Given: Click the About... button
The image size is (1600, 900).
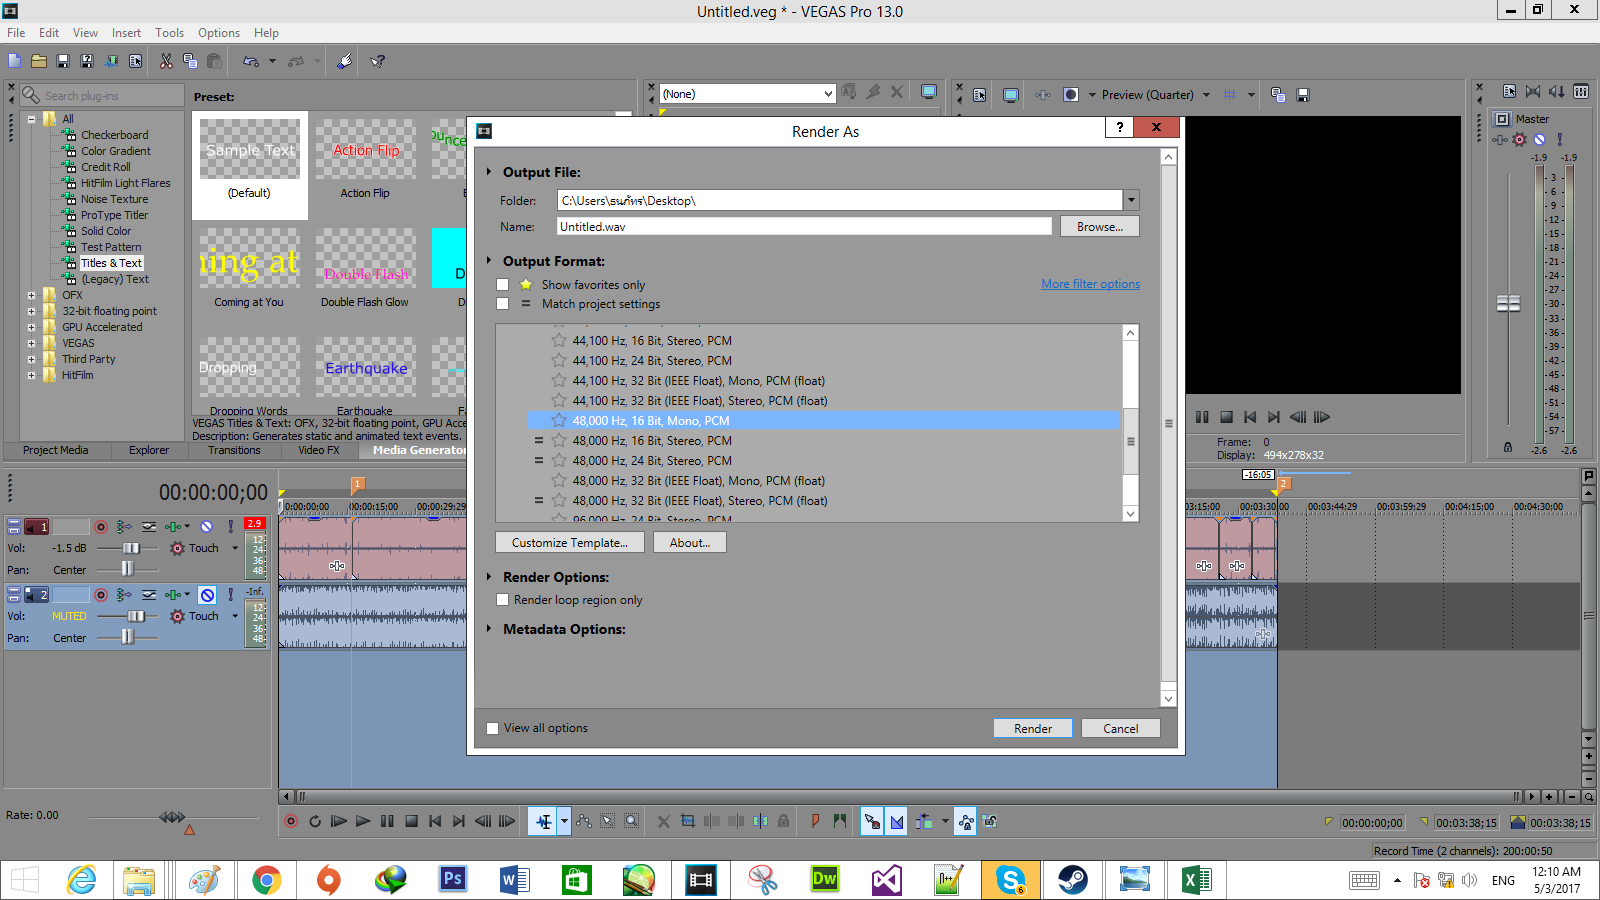Looking at the screenshot, I should tap(690, 542).
